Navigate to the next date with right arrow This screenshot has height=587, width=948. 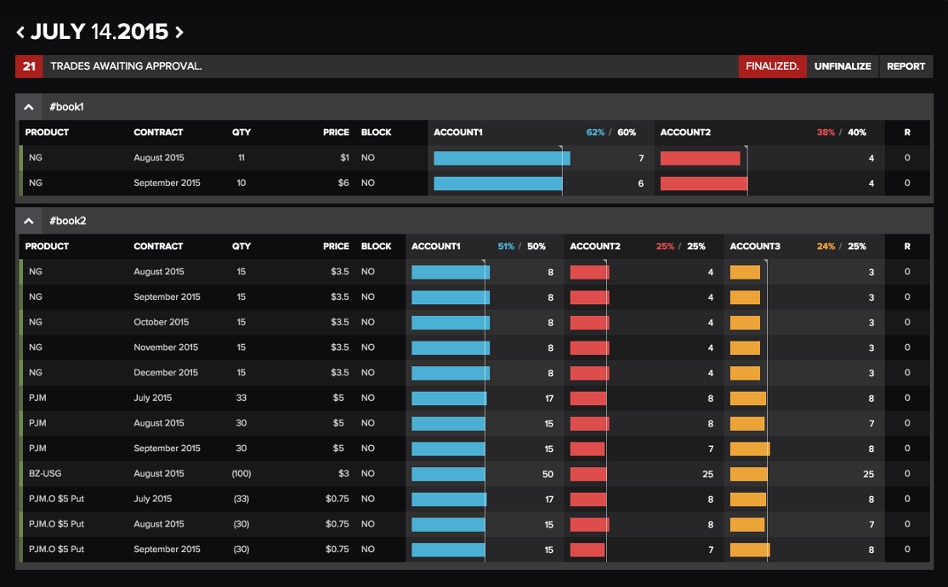[179, 30]
